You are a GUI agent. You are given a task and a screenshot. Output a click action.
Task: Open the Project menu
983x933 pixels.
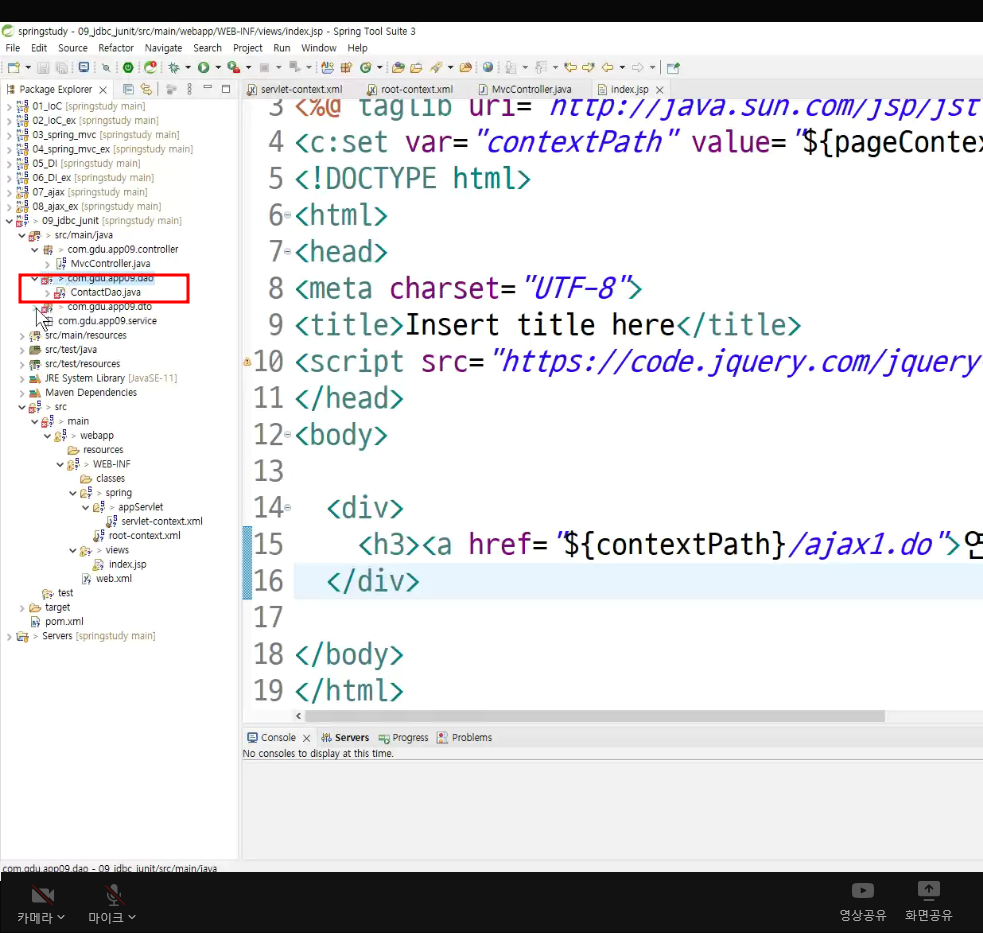[248, 48]
